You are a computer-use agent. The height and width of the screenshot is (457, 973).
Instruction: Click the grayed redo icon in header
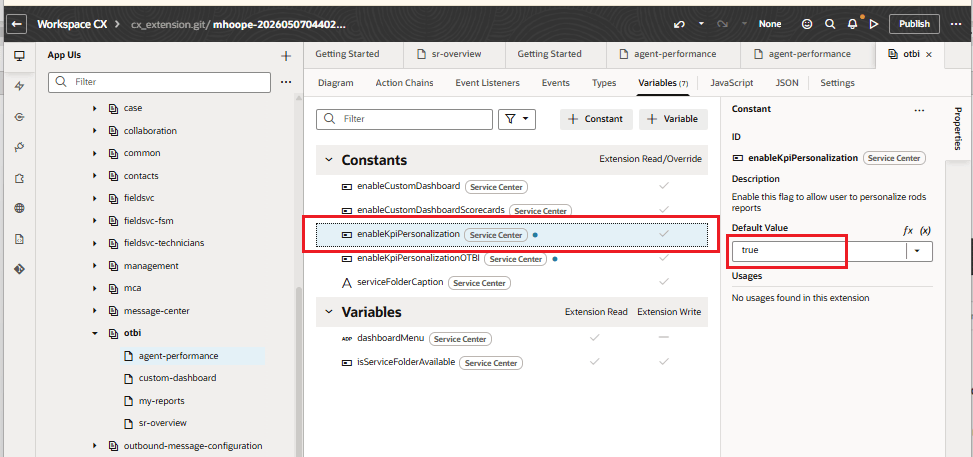click(722, 24)
